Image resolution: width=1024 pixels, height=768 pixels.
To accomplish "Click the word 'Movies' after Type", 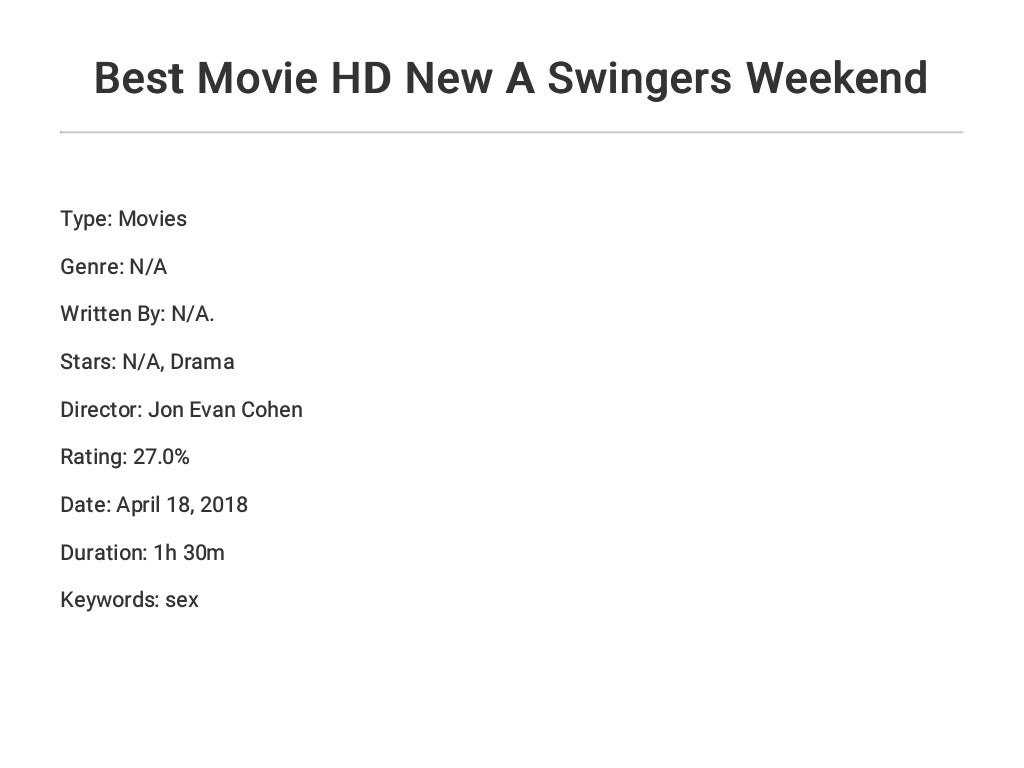I will tap(152, 219).
